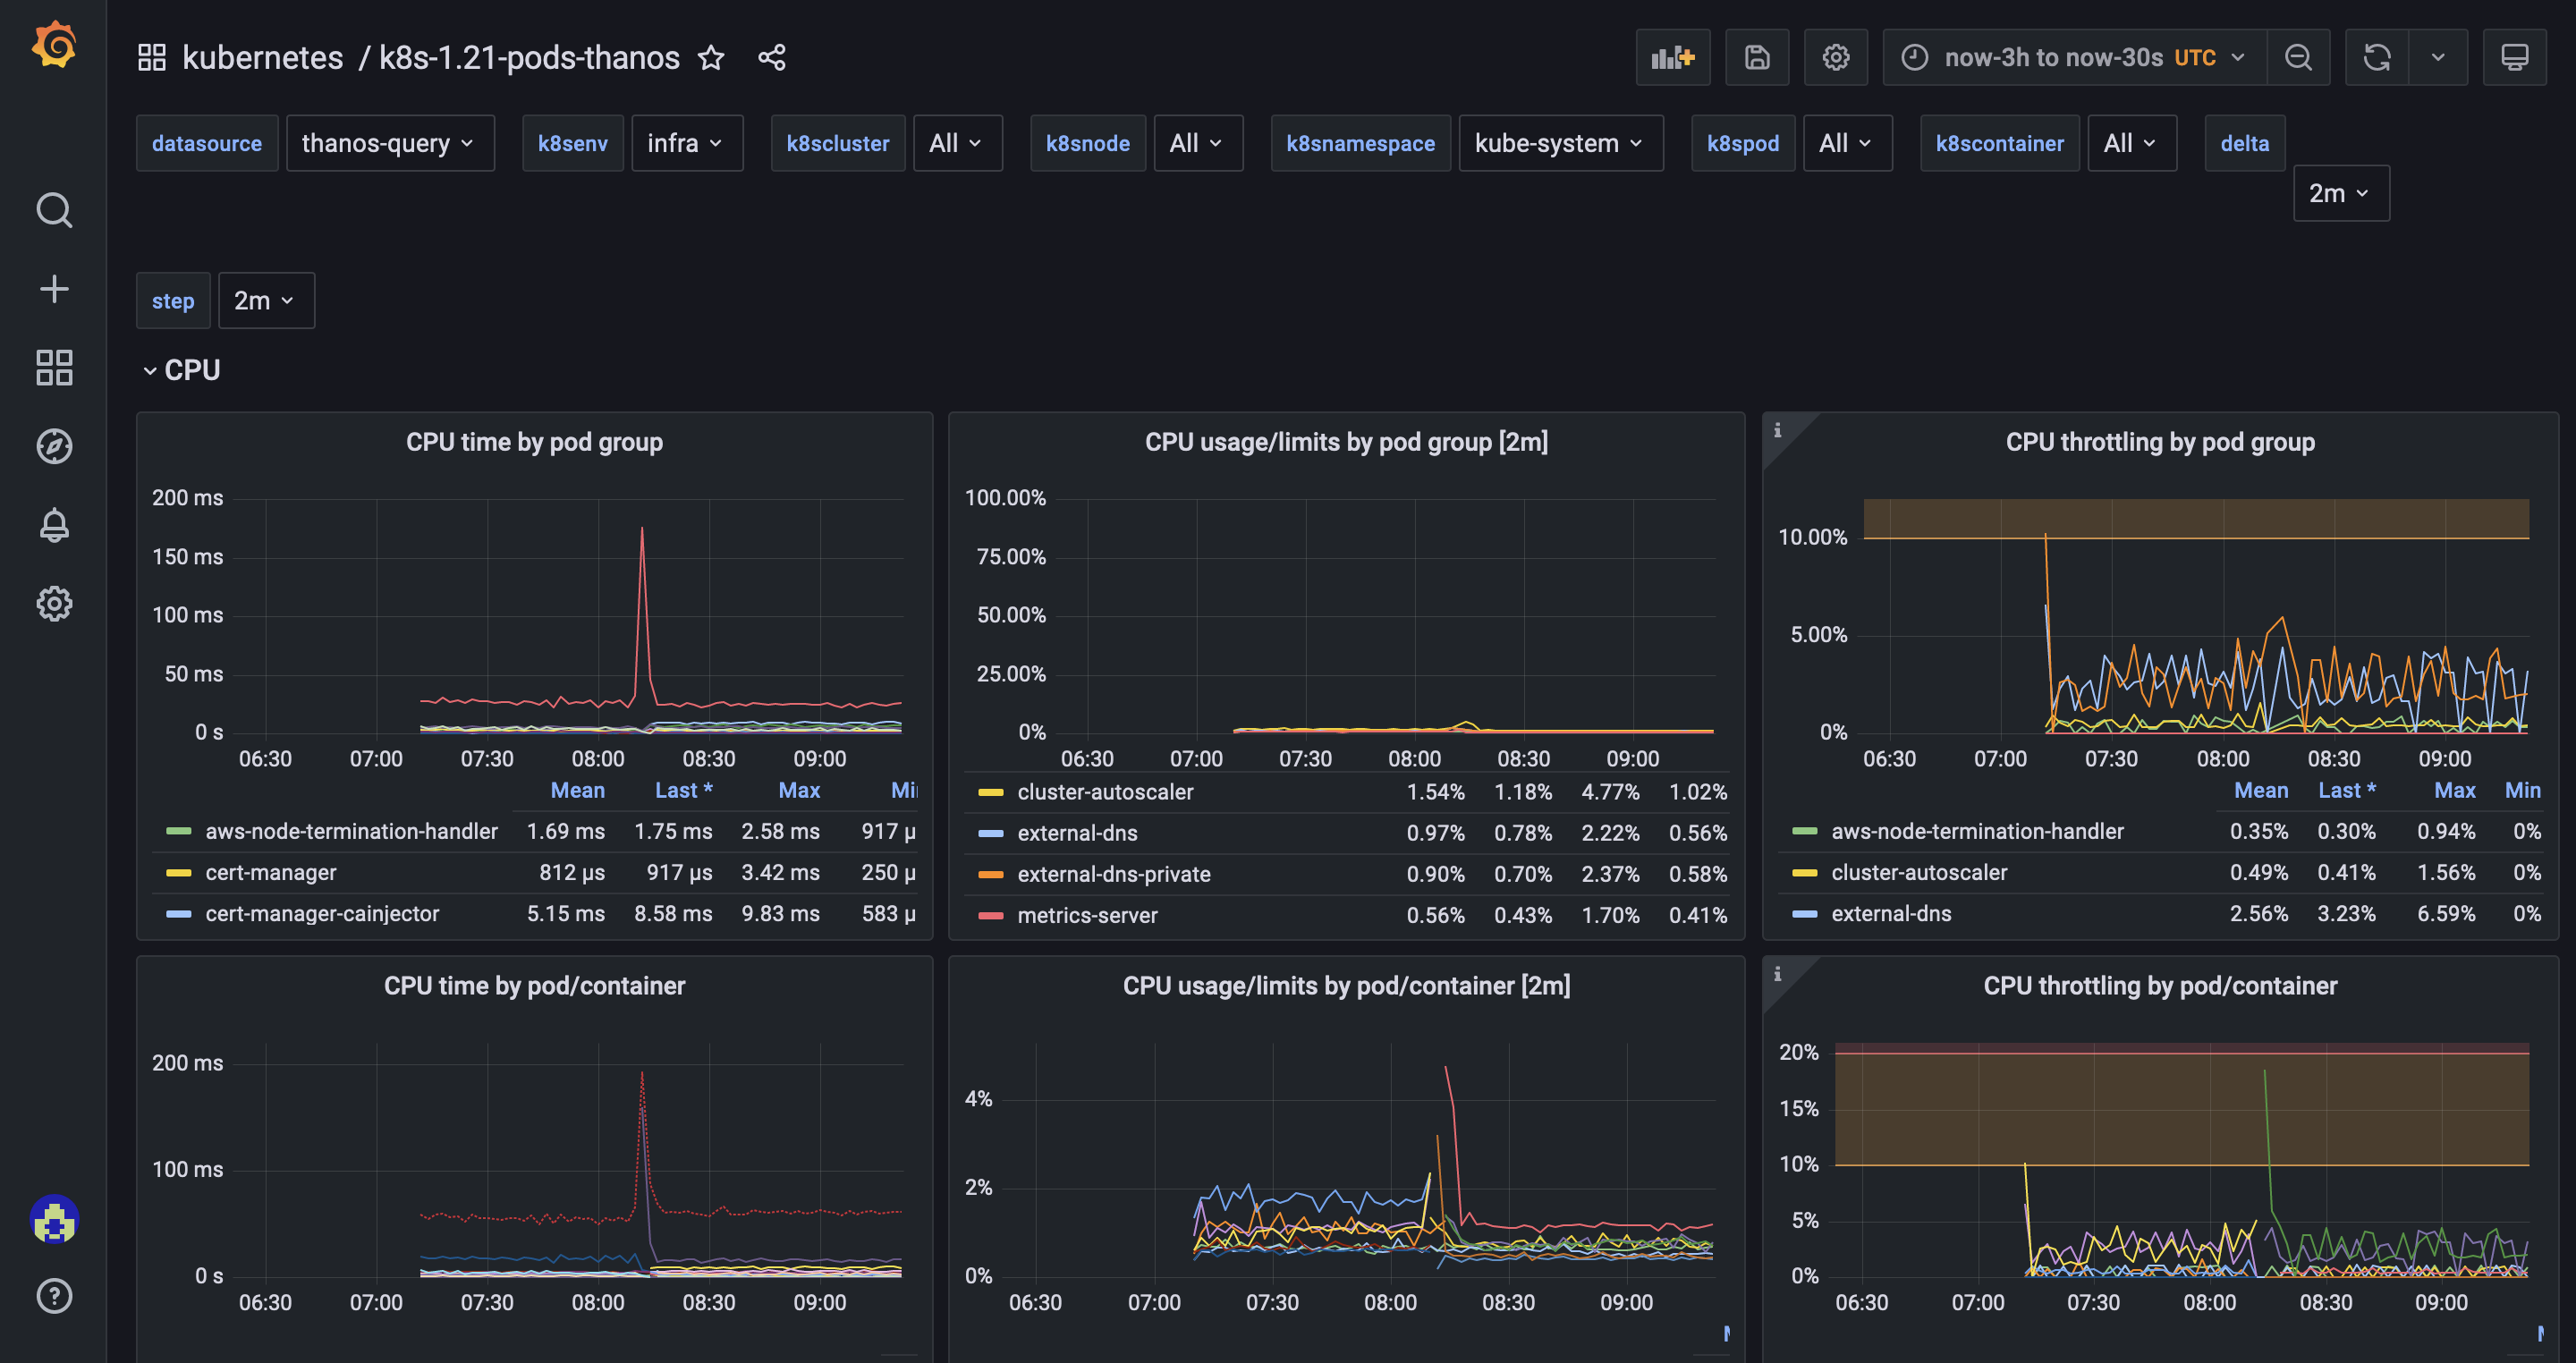Open dashboard settings
This screenshot has height=1363, width=2576.
point(1836,57)
